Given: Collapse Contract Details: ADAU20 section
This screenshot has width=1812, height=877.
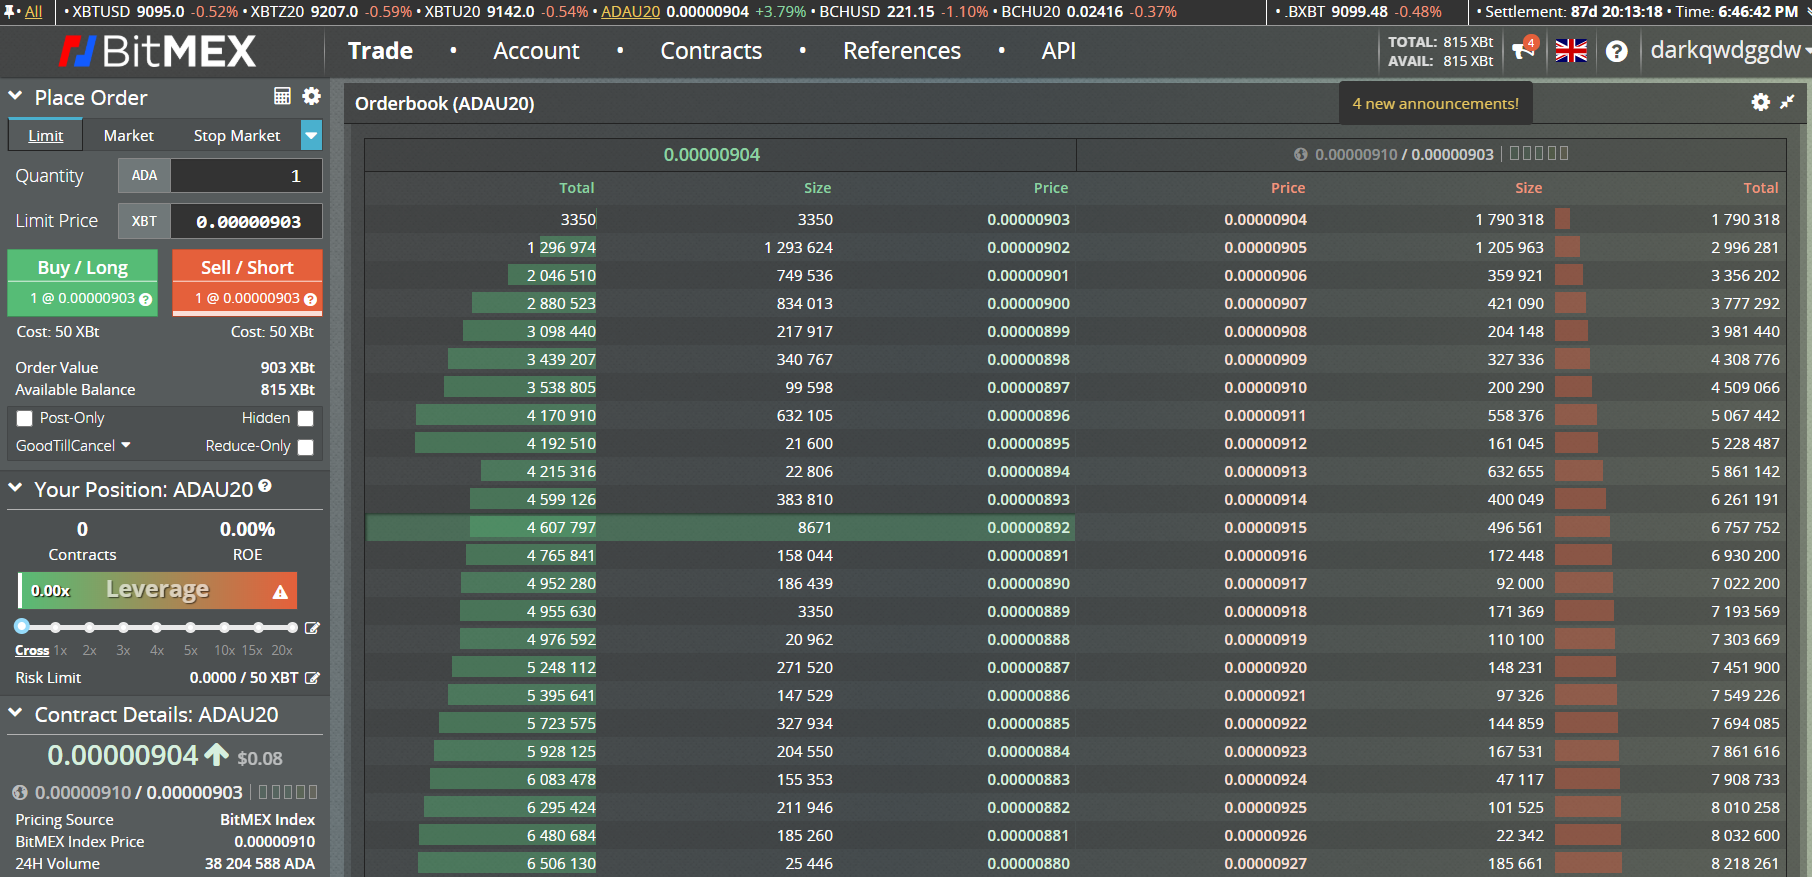Looking at the screenshot, I should point(15,713).
